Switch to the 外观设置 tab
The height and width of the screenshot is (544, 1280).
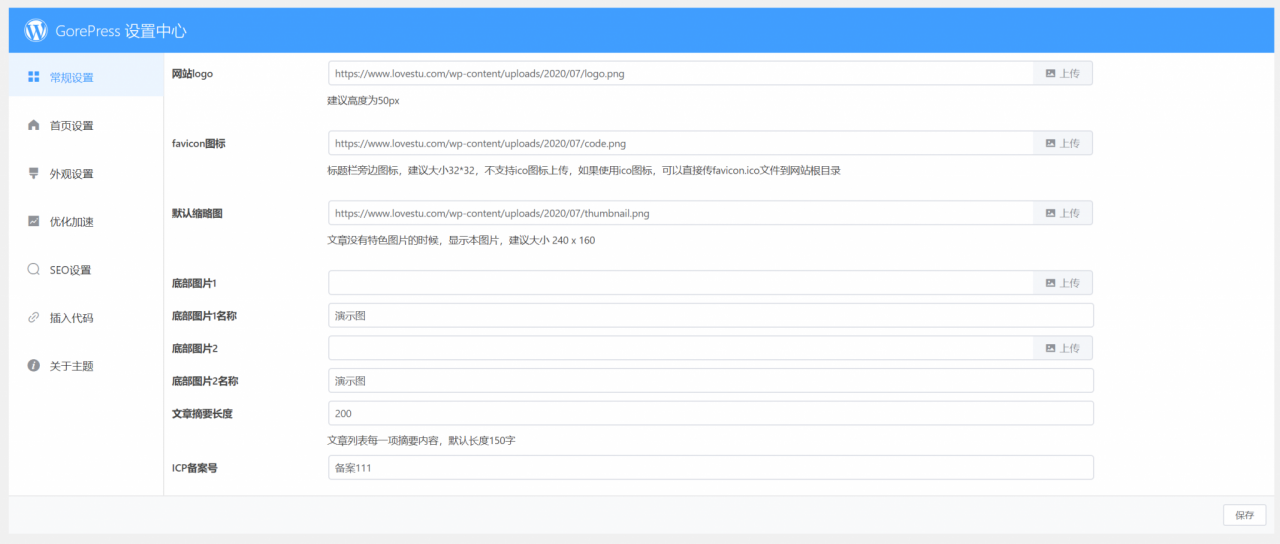(x=72, y=174)
